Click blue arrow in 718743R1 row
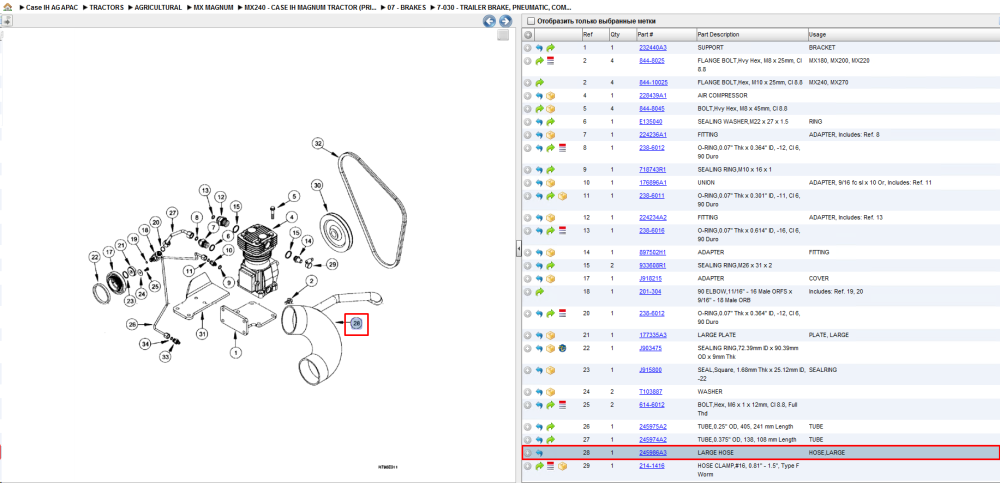Image resolution: width=1000 pixels, height=483 pixels. 540,170
